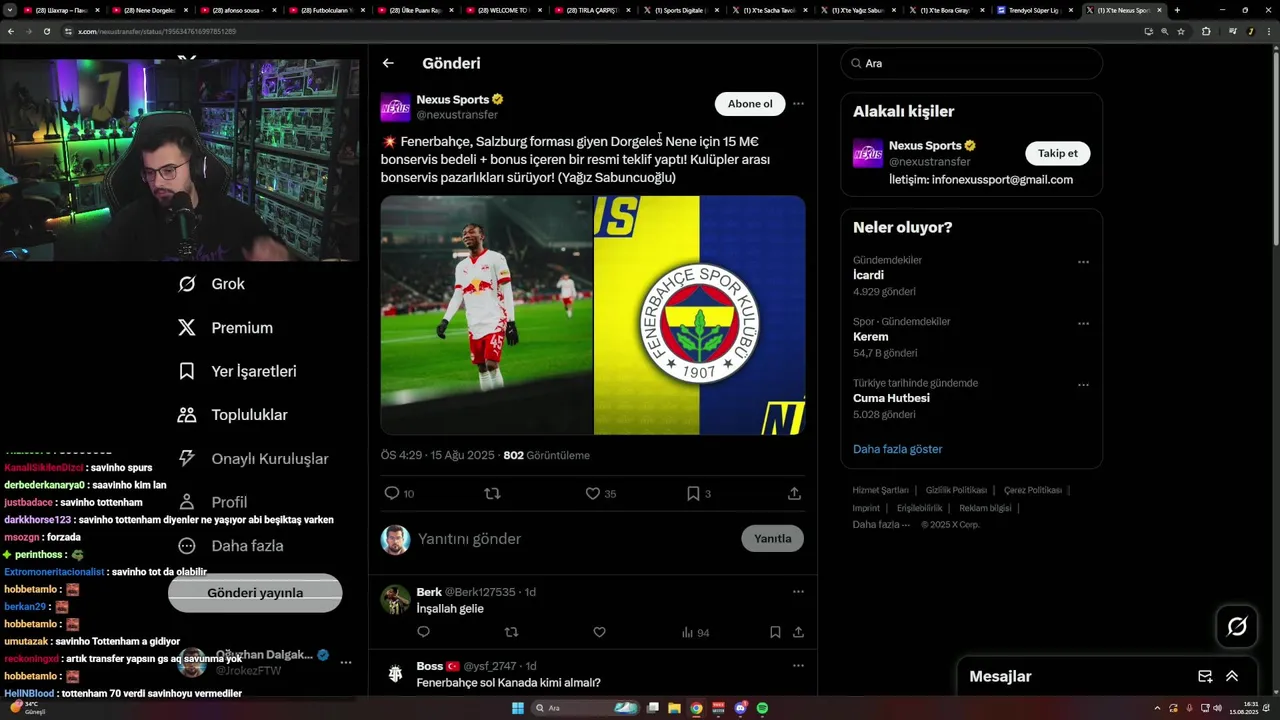Open the Cuma Hutbesi trending topic
Screen dimensions: 1280x720
click(x=971, y=398)
